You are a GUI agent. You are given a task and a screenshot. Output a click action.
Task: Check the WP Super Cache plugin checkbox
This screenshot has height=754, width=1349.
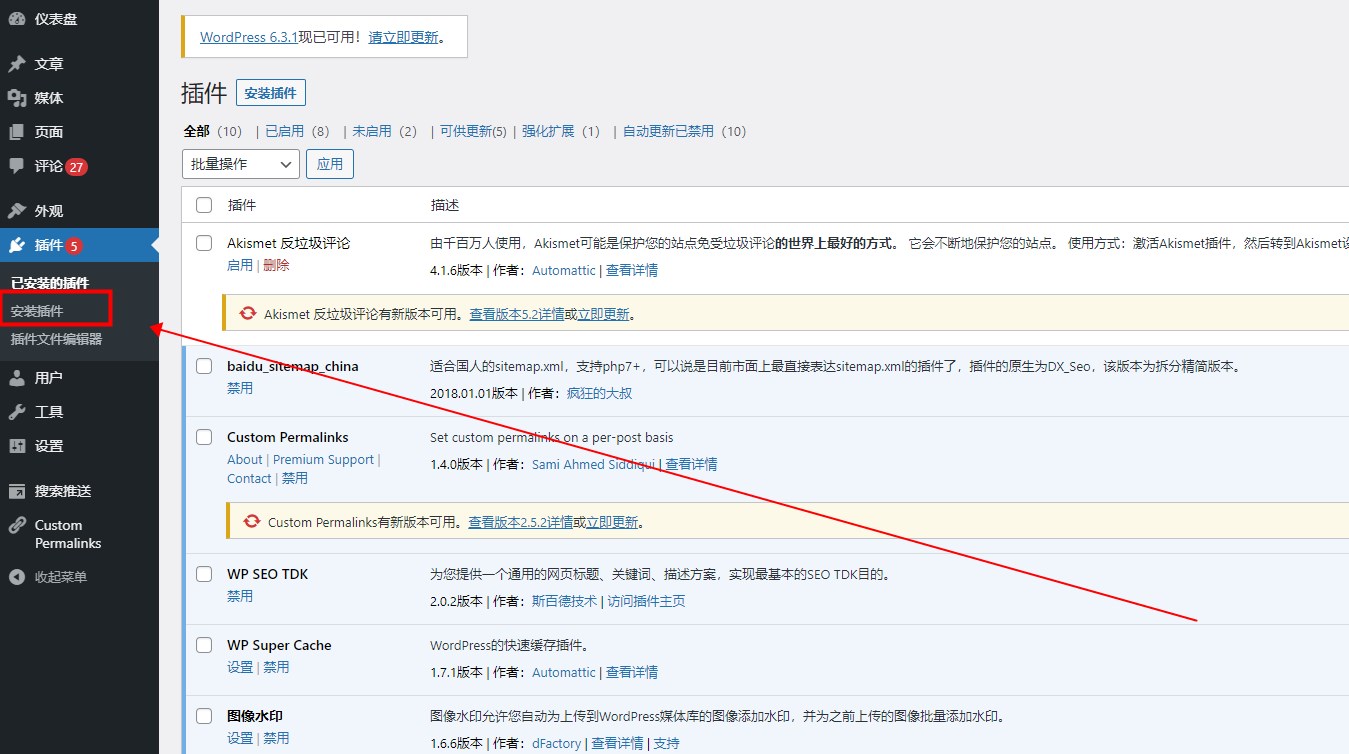(204, 645)
